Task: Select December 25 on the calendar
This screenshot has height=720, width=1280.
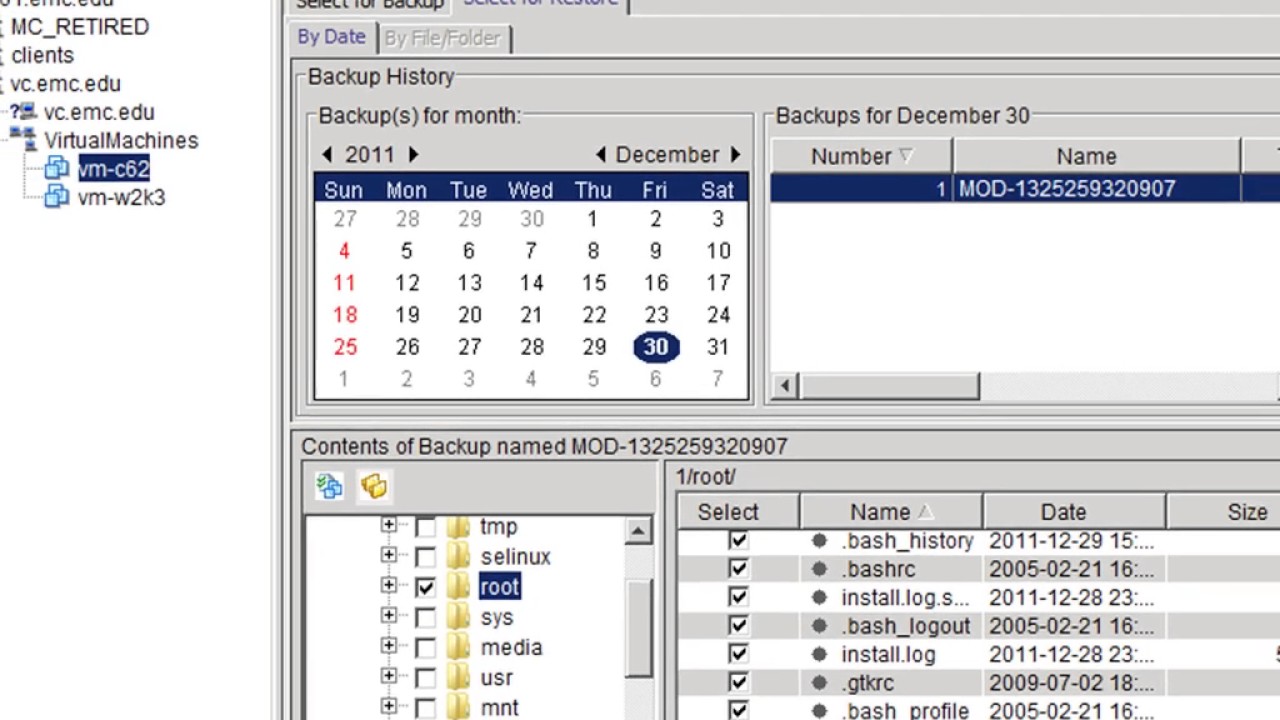Action: (345, 347)
